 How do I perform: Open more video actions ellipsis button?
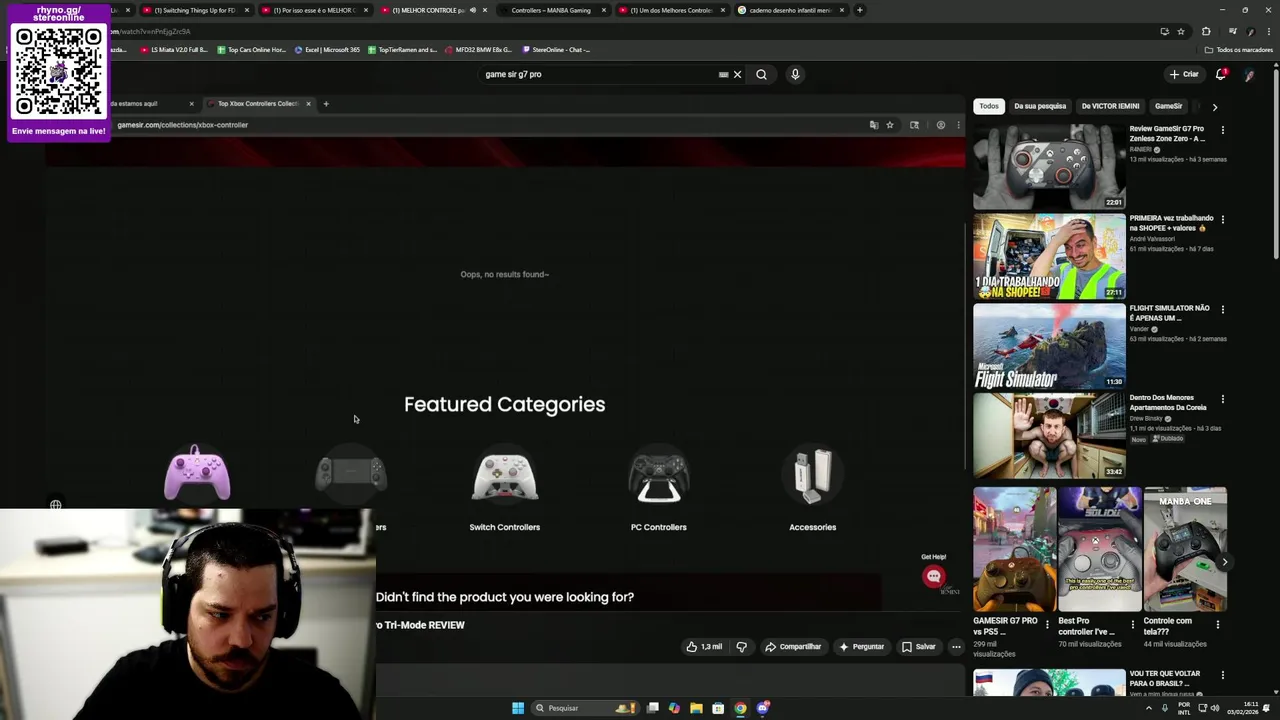956,647
